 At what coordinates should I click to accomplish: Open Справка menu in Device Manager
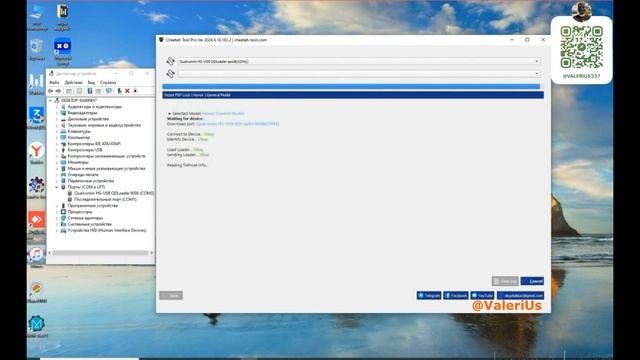point(108,82)
